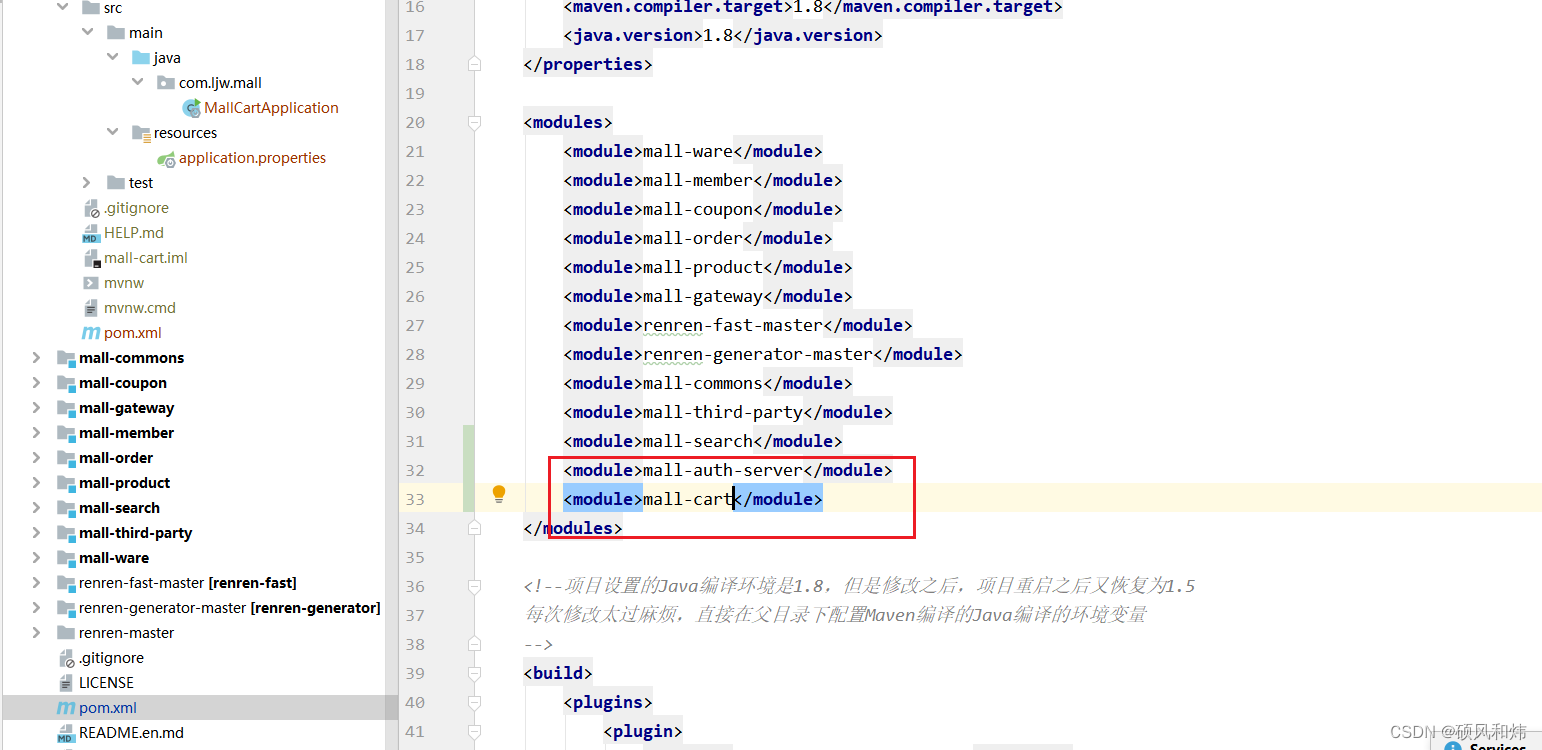
Task: Click the renren-master folder icon
Action: 66,633
